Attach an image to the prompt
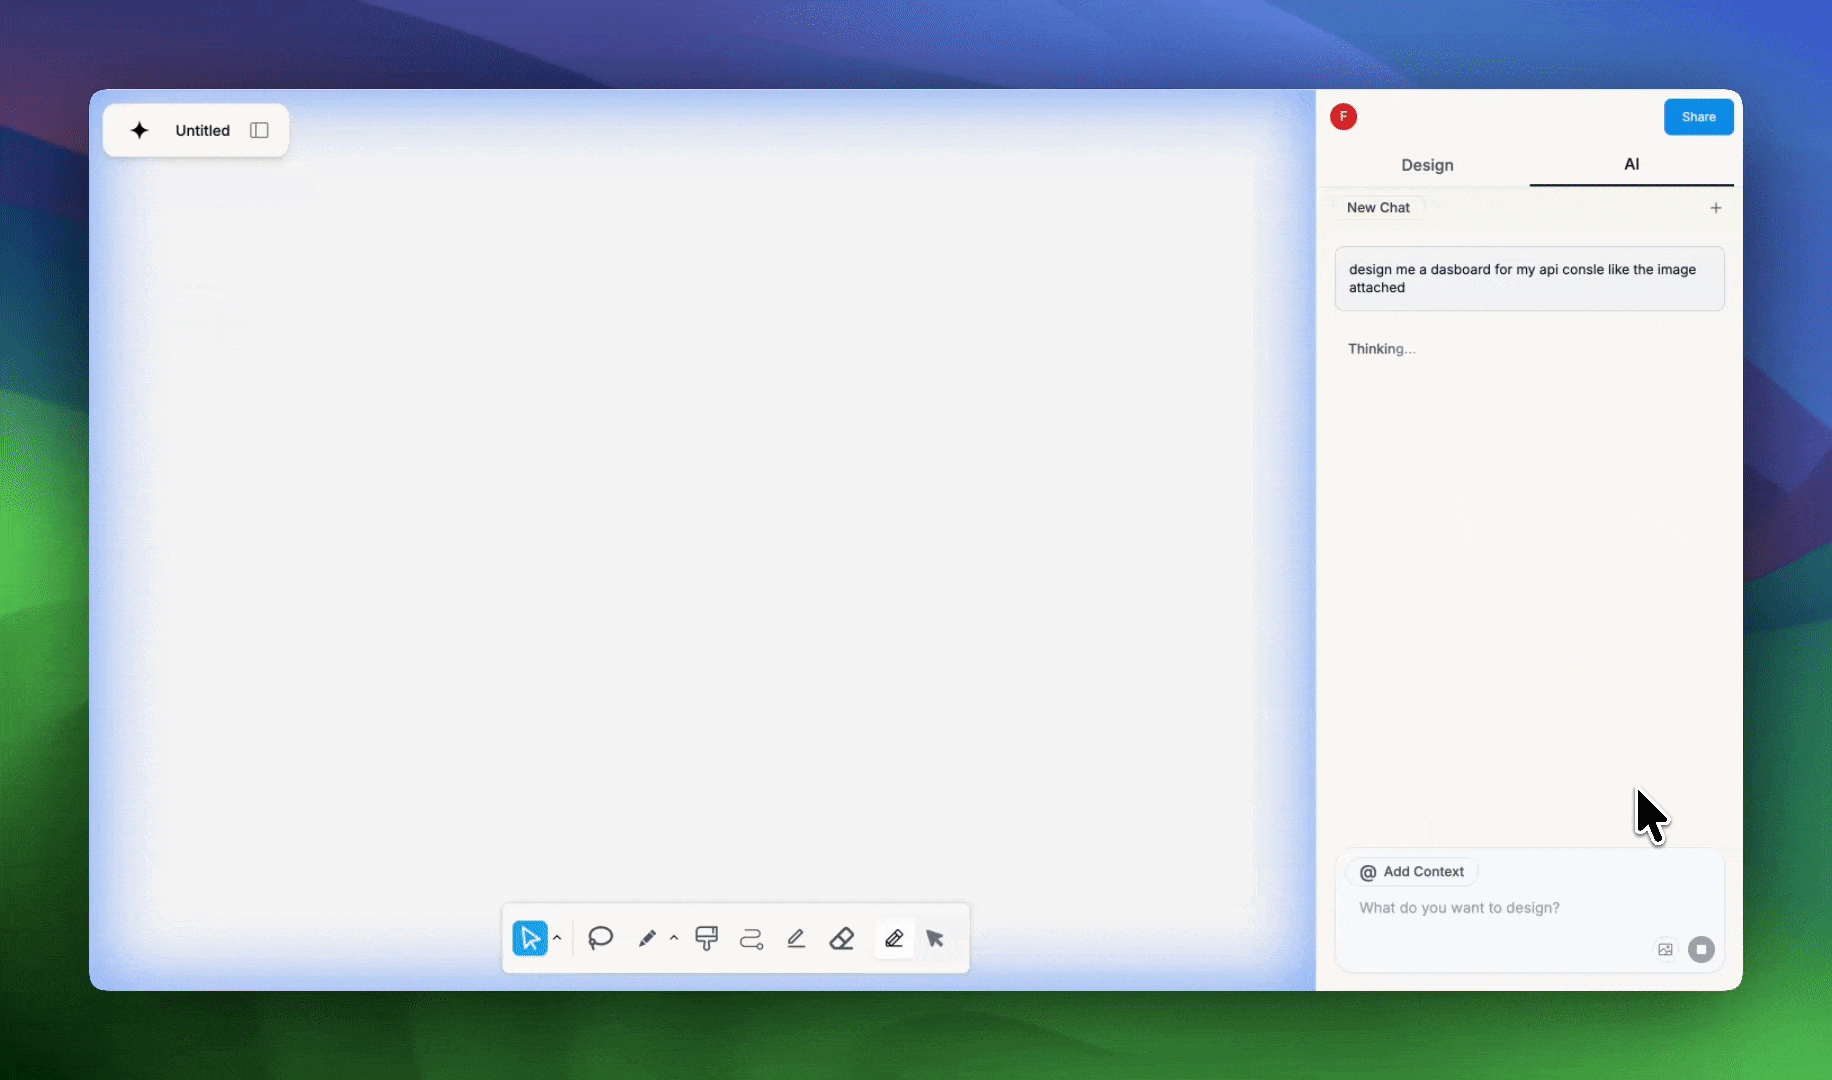The width and height of the screenshot is (1832, 1080). (1665, 949)
